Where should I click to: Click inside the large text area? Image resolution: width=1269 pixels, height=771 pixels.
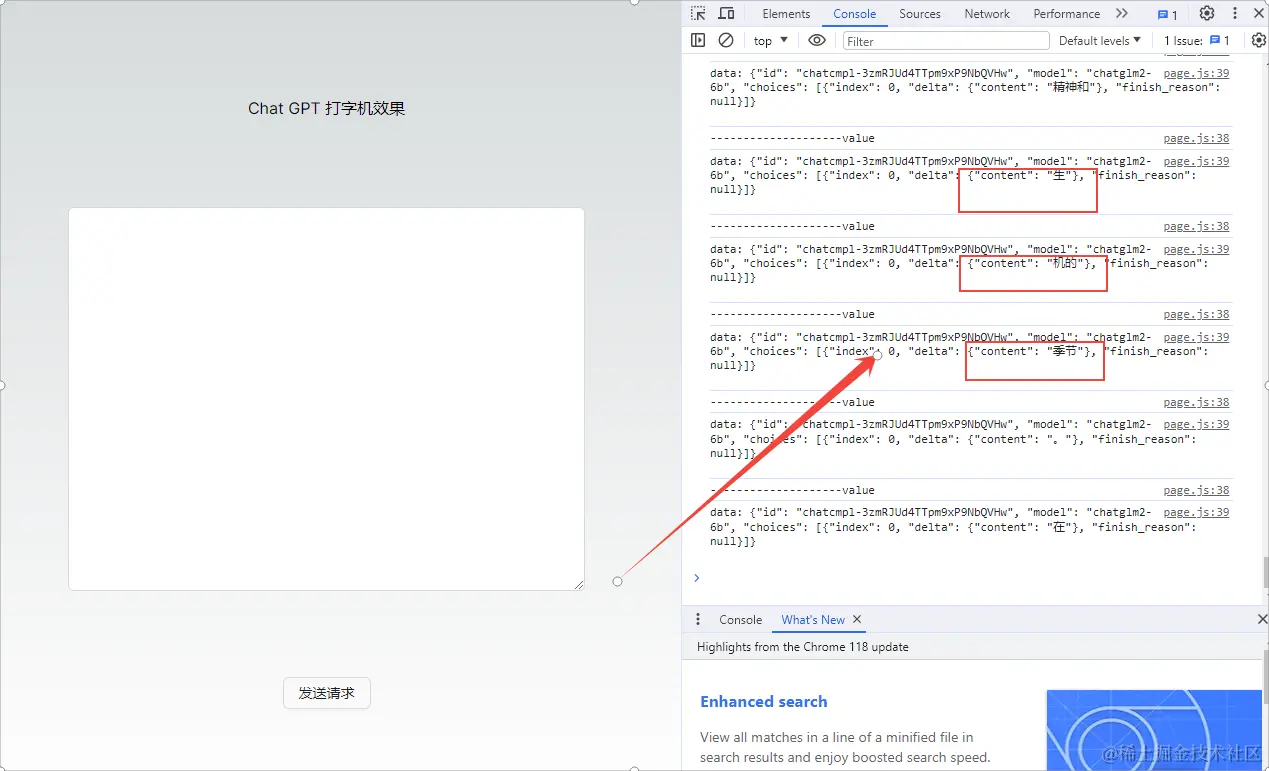click(x=326, y=399)
